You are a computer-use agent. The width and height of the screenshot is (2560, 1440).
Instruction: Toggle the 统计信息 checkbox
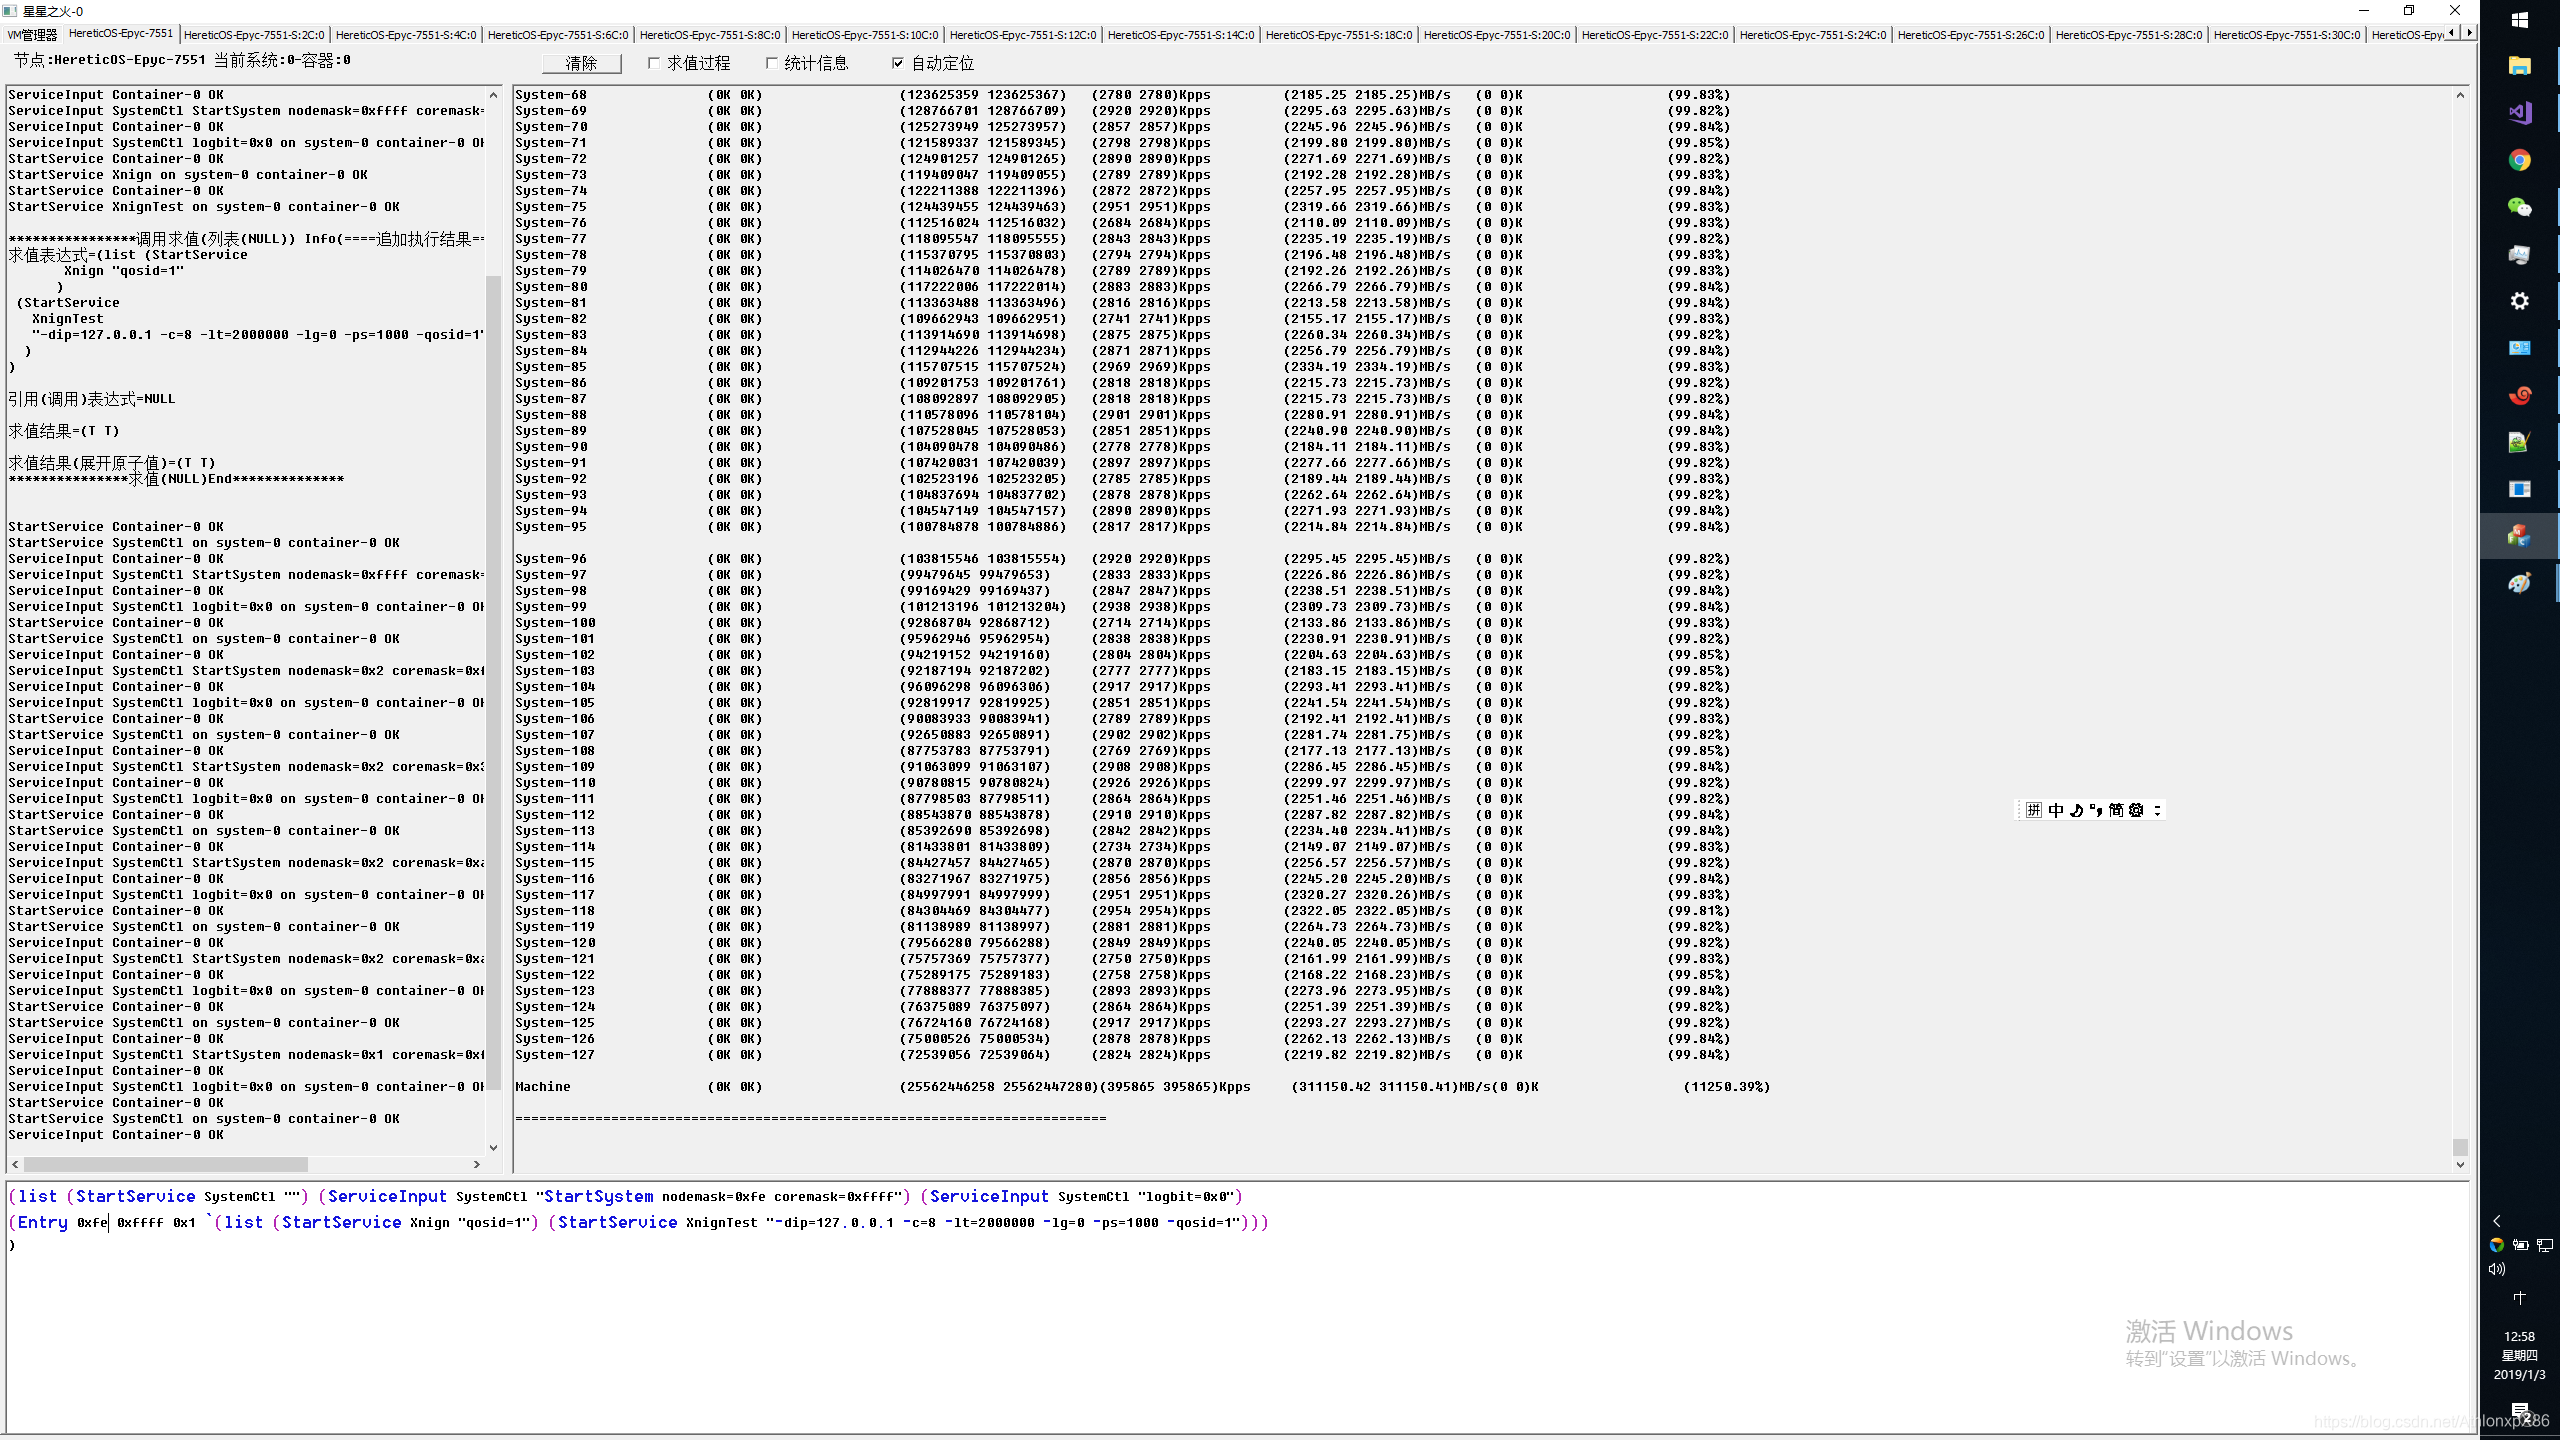tap(771, 63)
